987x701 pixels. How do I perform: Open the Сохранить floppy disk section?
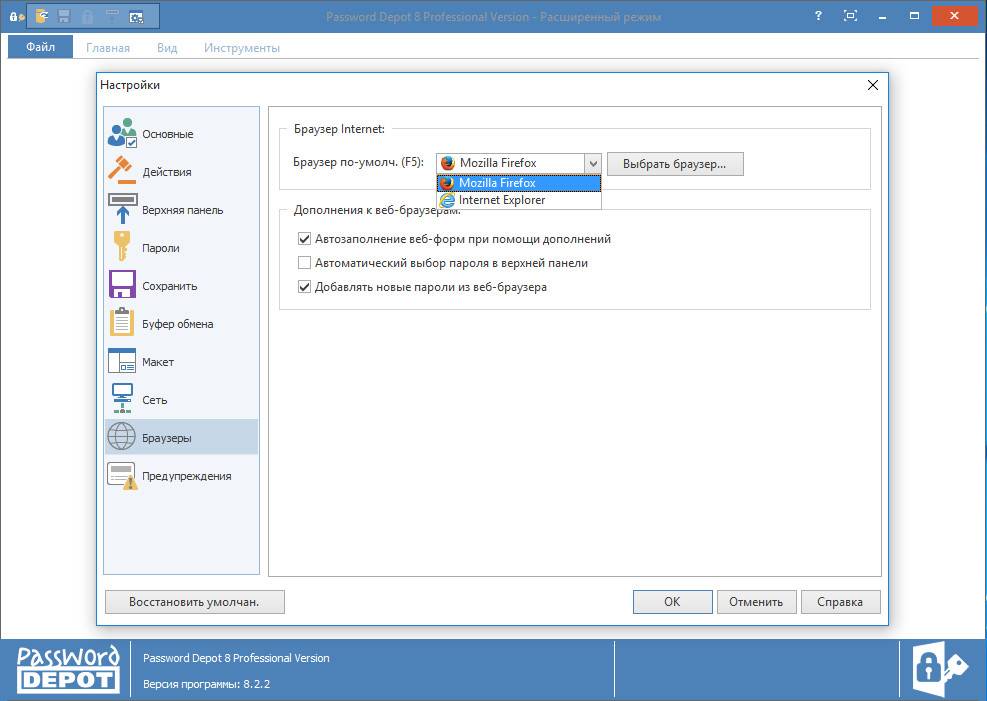click(181, 286)
